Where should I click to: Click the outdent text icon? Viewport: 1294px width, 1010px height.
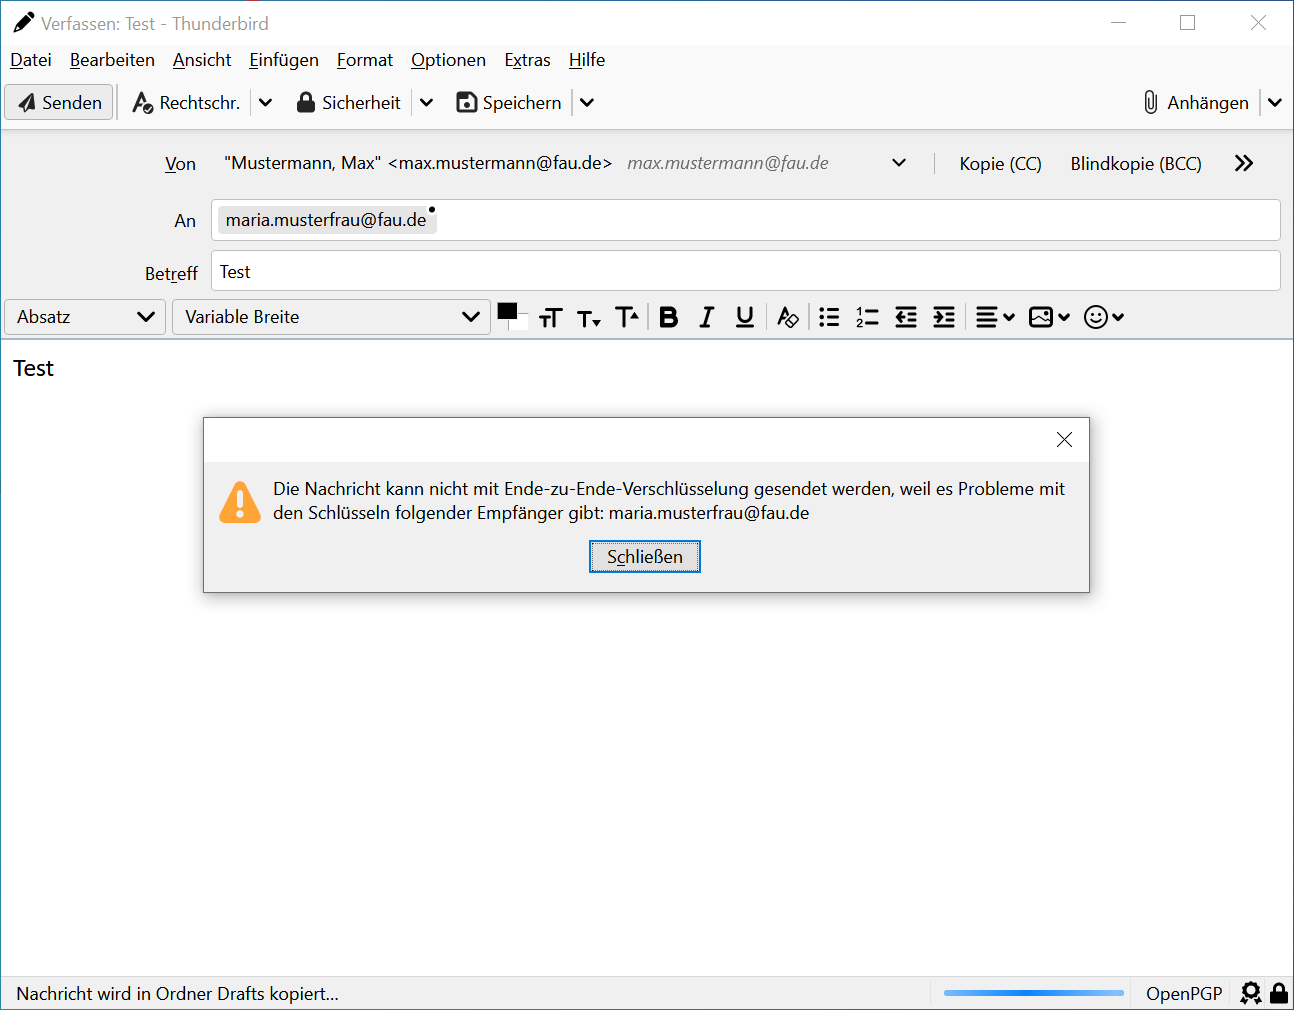point(906,317)
